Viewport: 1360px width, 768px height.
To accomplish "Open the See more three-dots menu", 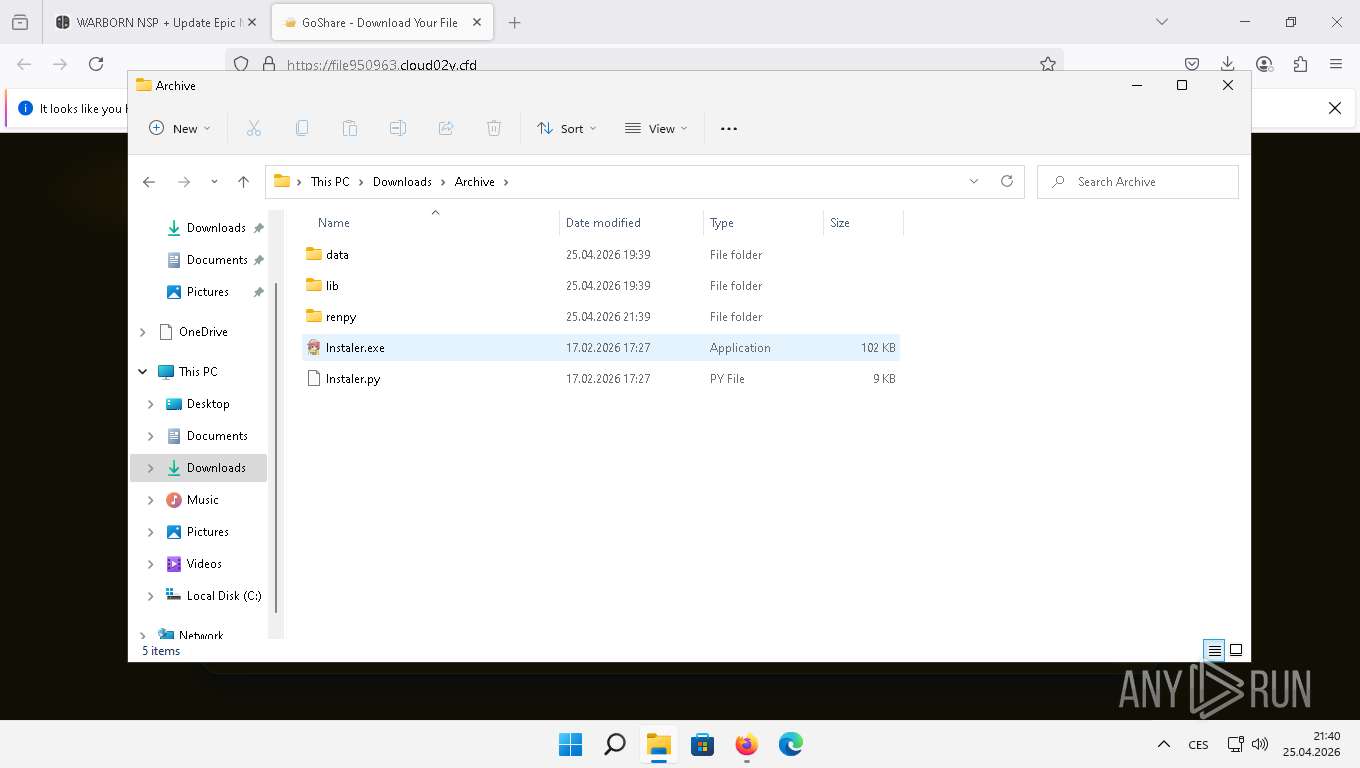I will (729, 128).
